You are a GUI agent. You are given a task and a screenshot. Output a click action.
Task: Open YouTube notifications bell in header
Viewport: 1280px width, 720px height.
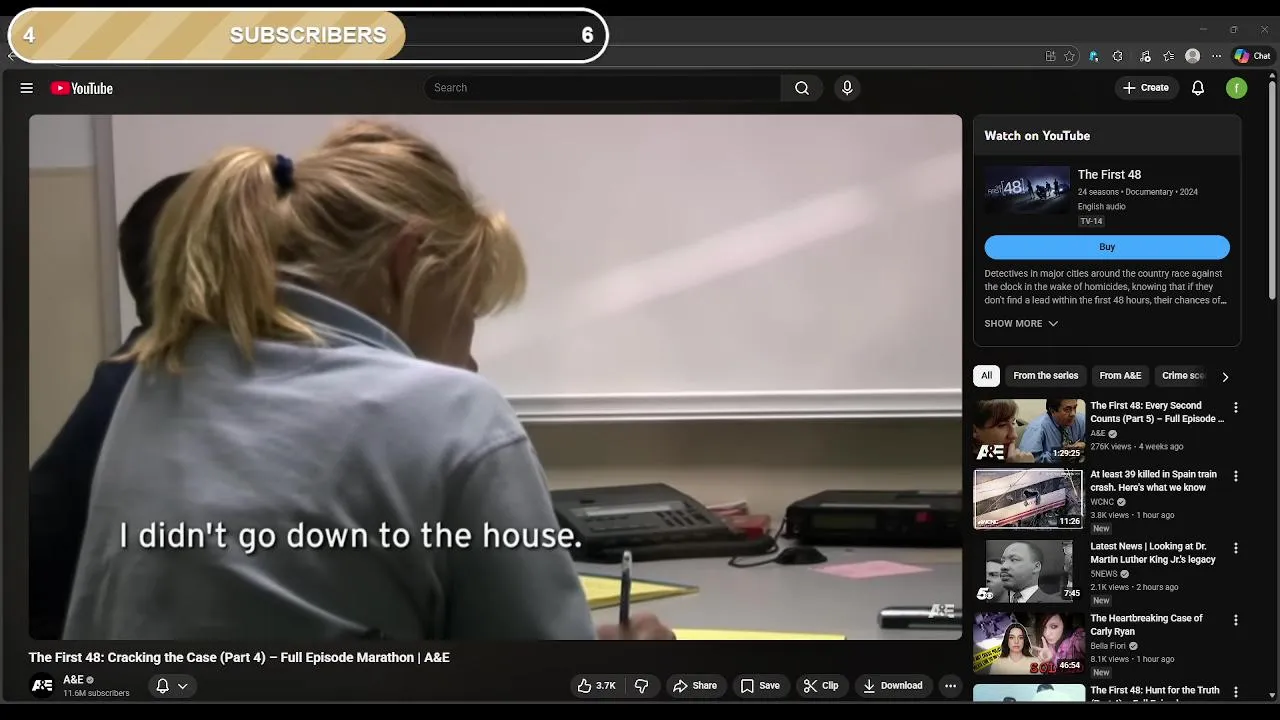tap(1198, 88)
